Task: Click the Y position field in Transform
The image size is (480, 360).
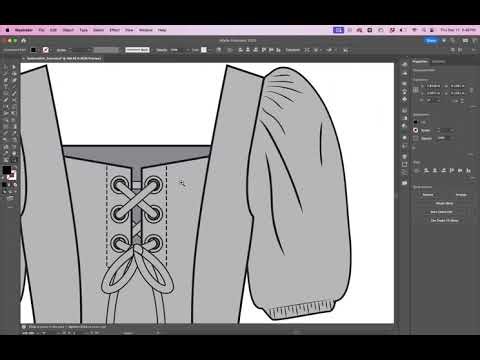Action: tap(433, 93)
